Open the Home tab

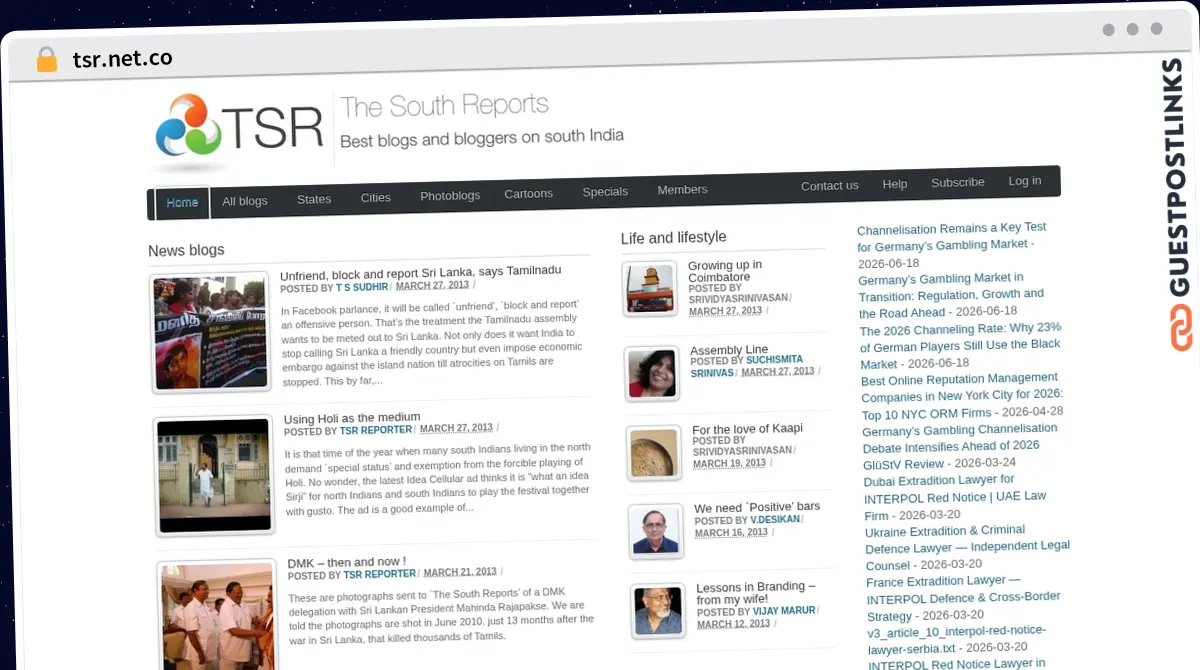click(182, 203)
